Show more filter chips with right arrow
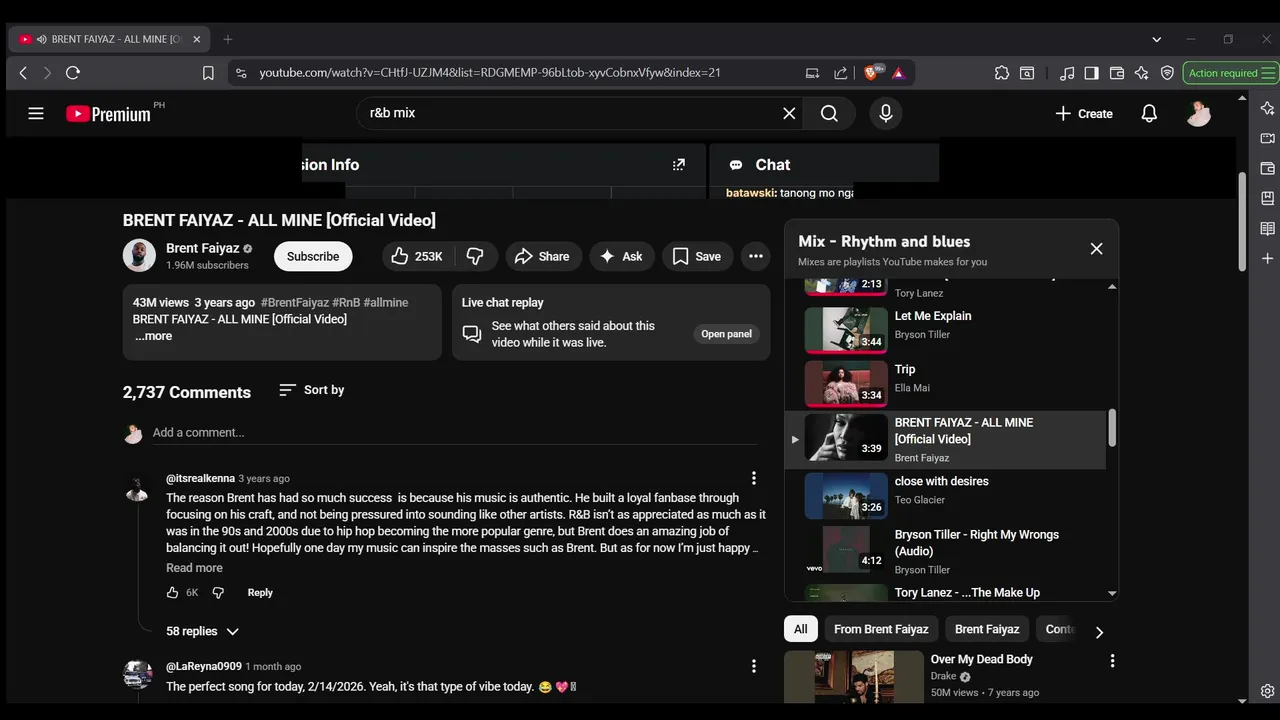 (1099, 632)
